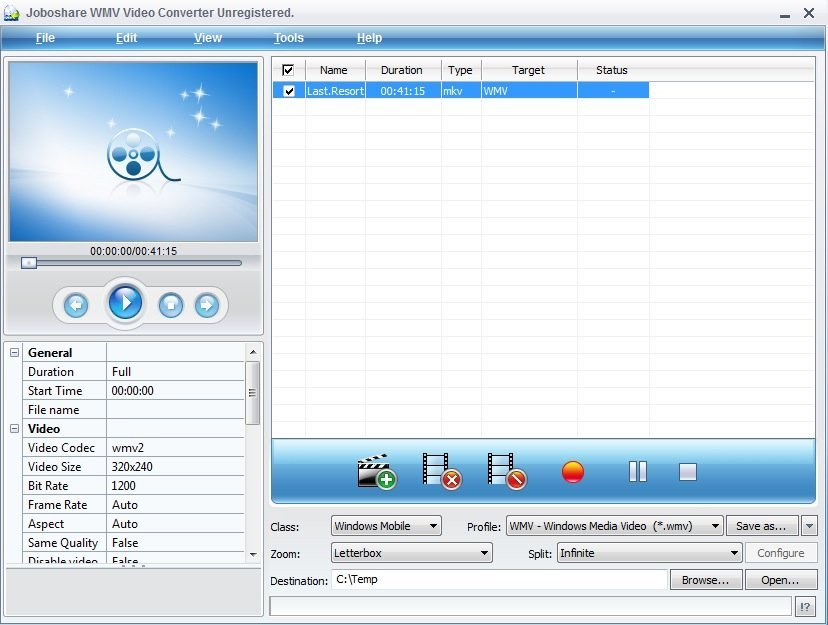Jump back with the previous frame button

click(x=75, y=305)
